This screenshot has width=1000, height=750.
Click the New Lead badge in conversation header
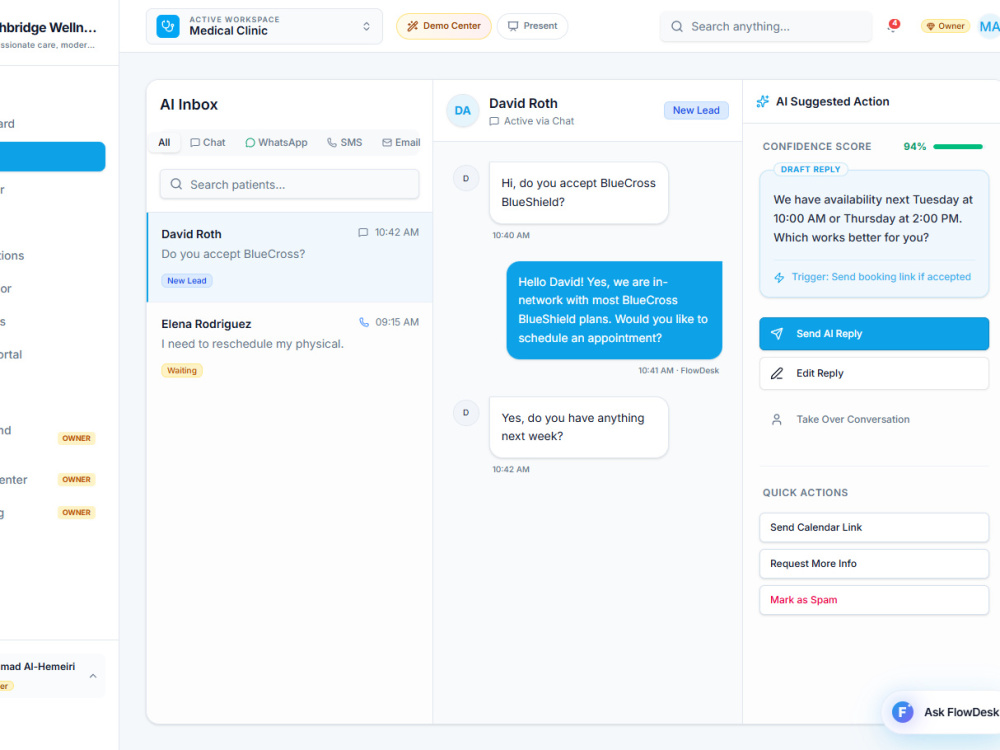(696, 110)
